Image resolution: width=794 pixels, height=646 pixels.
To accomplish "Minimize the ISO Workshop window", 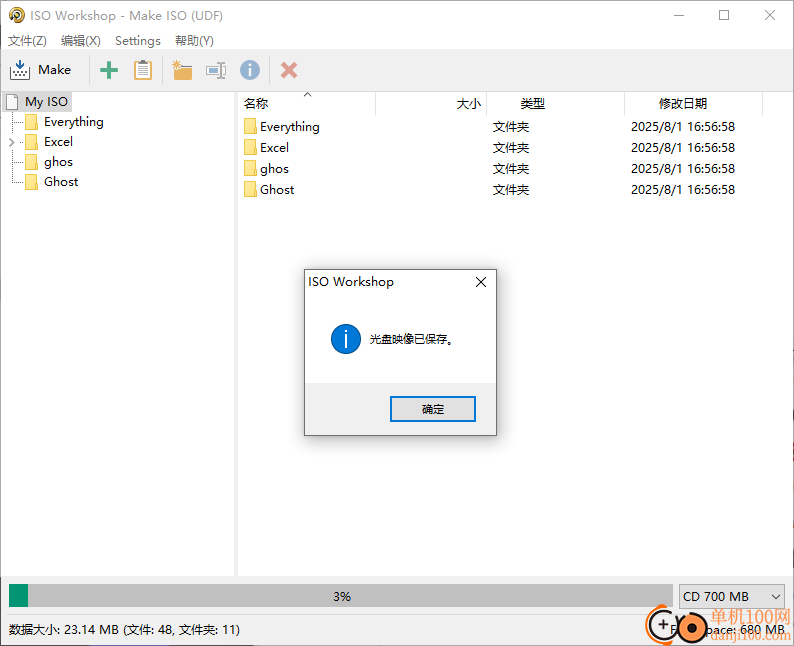I will pos(679,15).
